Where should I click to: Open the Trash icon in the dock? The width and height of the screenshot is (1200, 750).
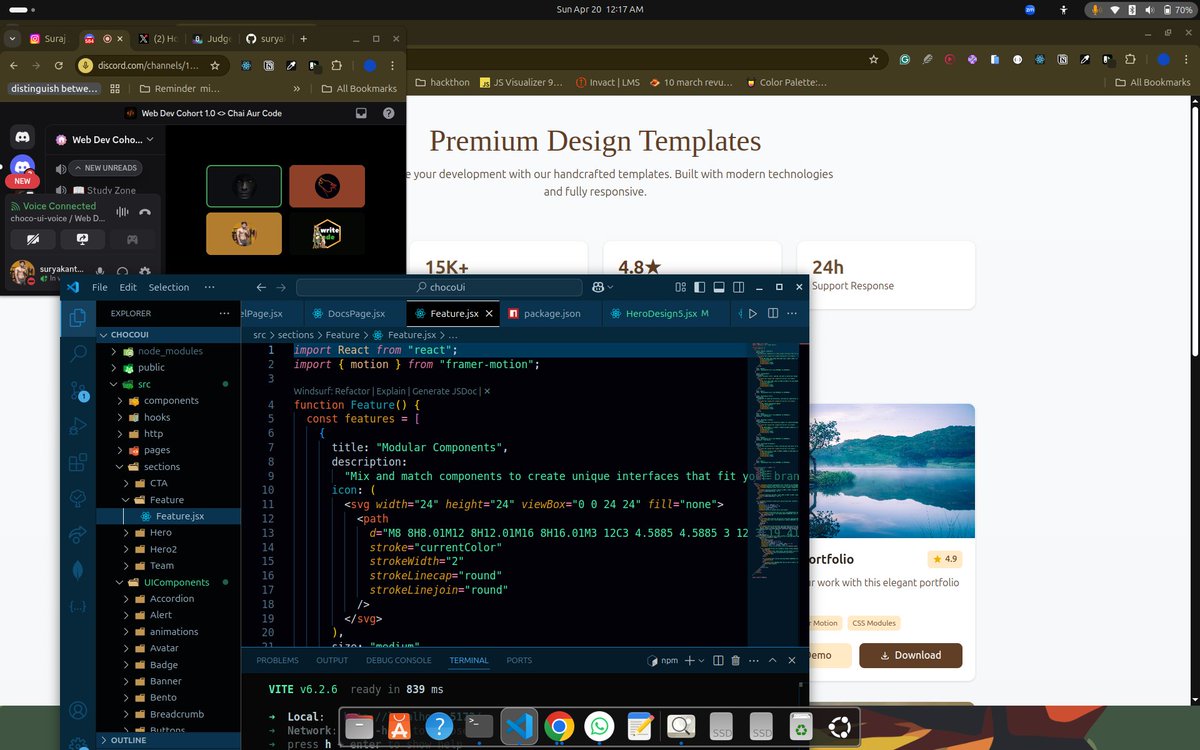coord(800,727)
